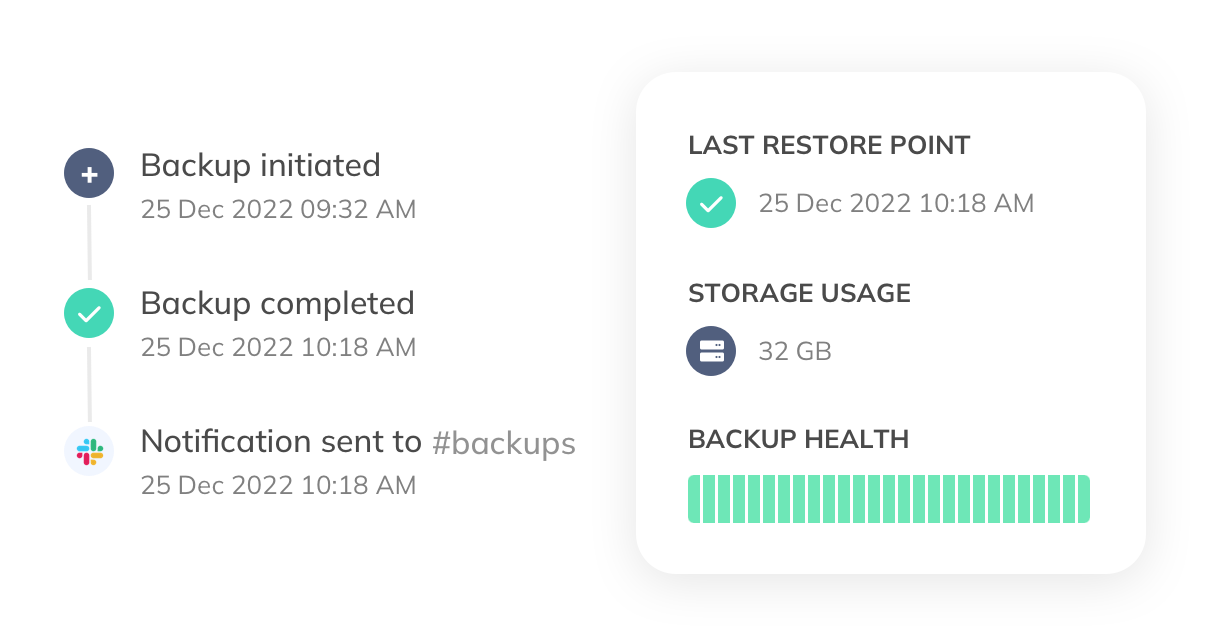Click the restore point date 10:18 AM
Screen dimensions: 1210x644
pyautogui.click(x=896, y=204)
